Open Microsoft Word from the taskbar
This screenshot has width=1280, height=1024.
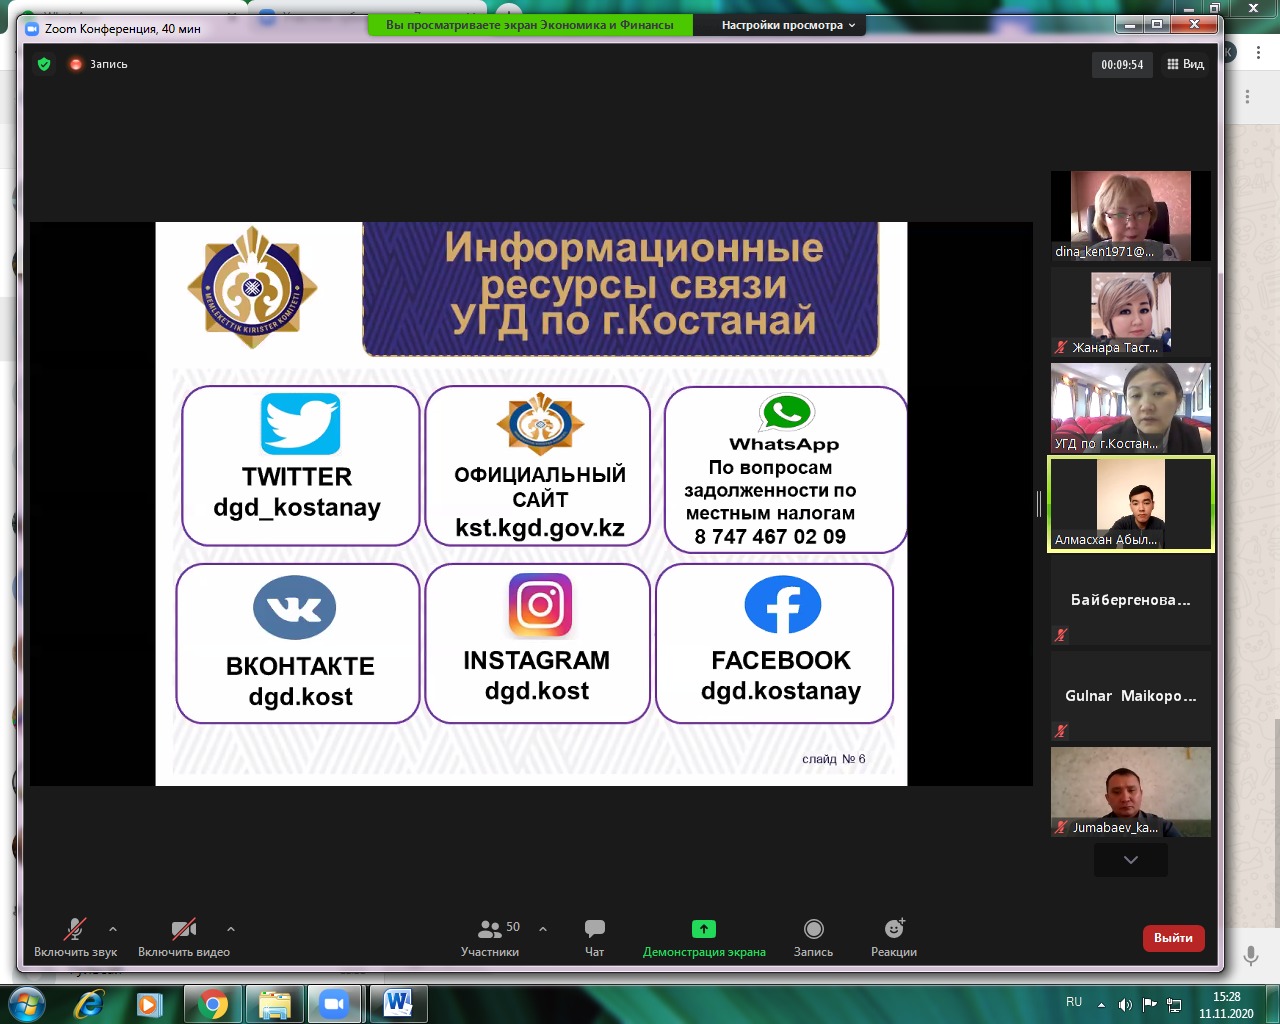coord(397,1003)
